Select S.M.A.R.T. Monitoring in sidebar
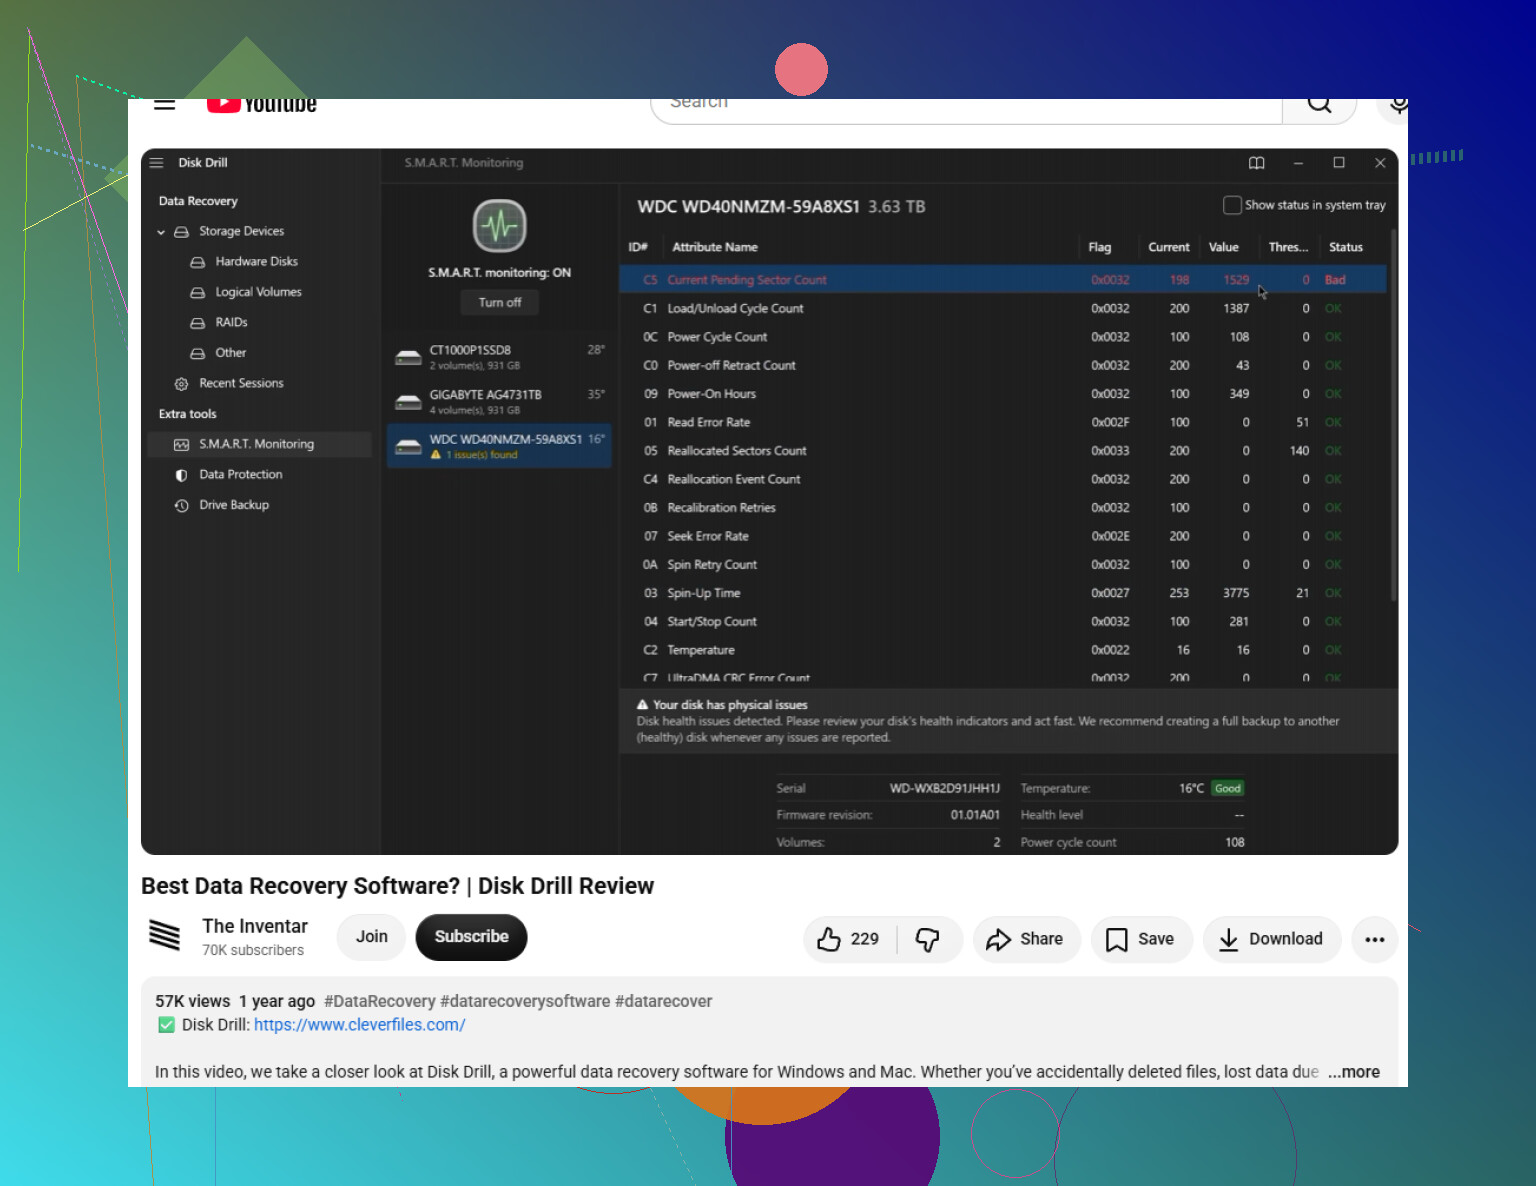 [260, 444]
